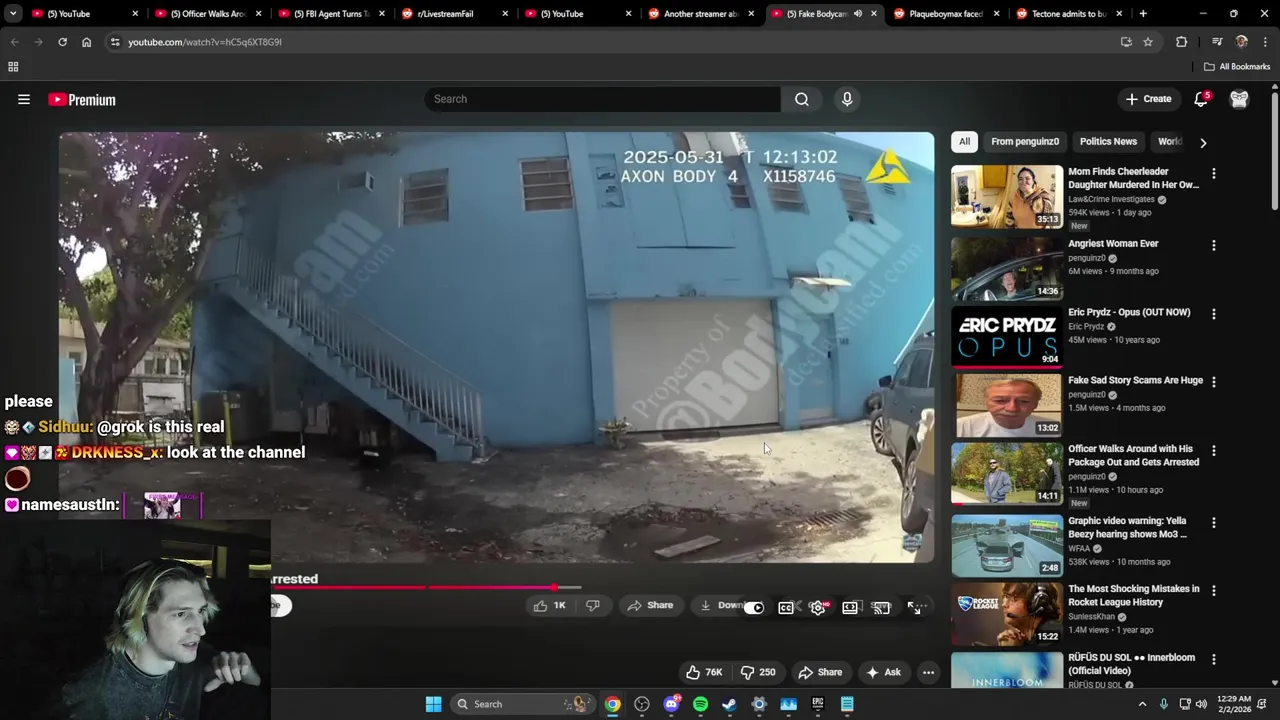The height and width of the screenshot is (720, 1280).
Task: Open options for Mom Finds Cheerleader video
Action: point(1214,173)
